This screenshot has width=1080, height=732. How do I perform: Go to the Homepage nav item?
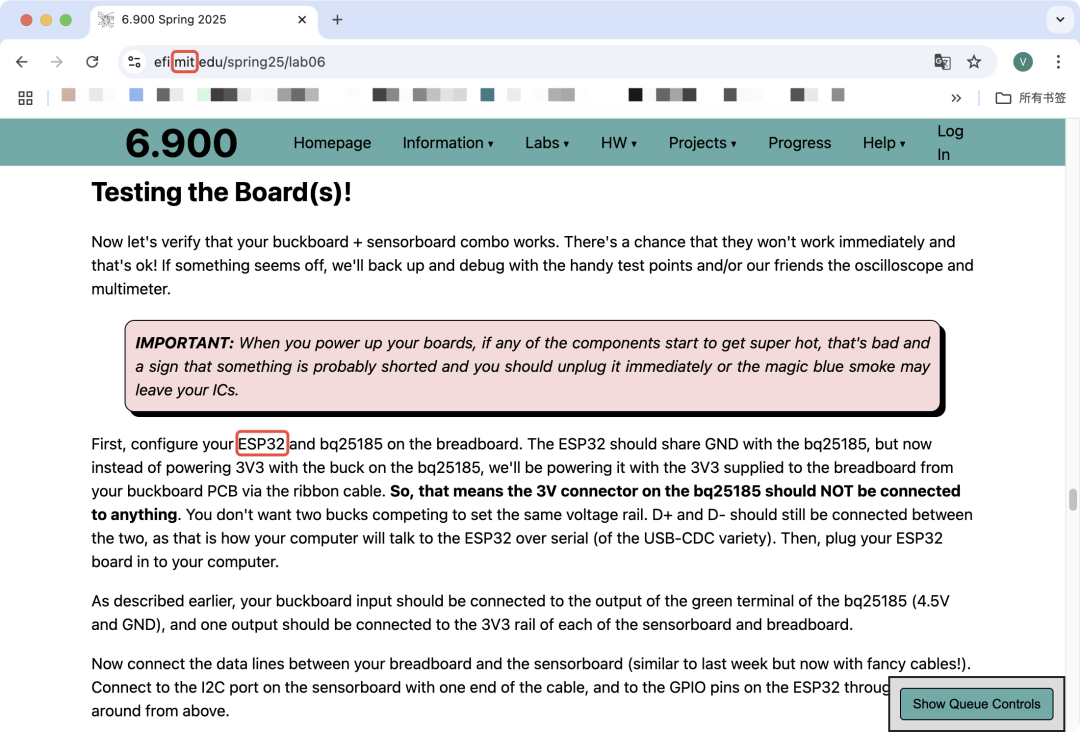[x=332, y=143]
